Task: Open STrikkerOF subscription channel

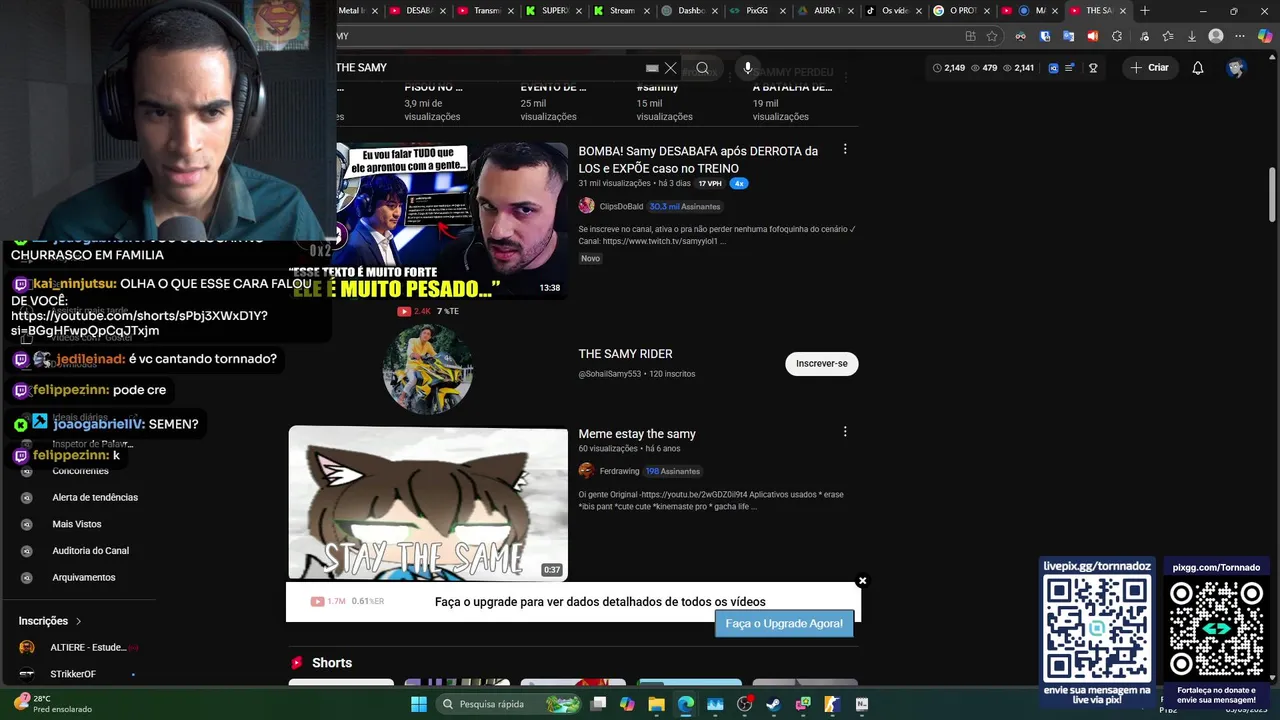Action: pos(73,674)
